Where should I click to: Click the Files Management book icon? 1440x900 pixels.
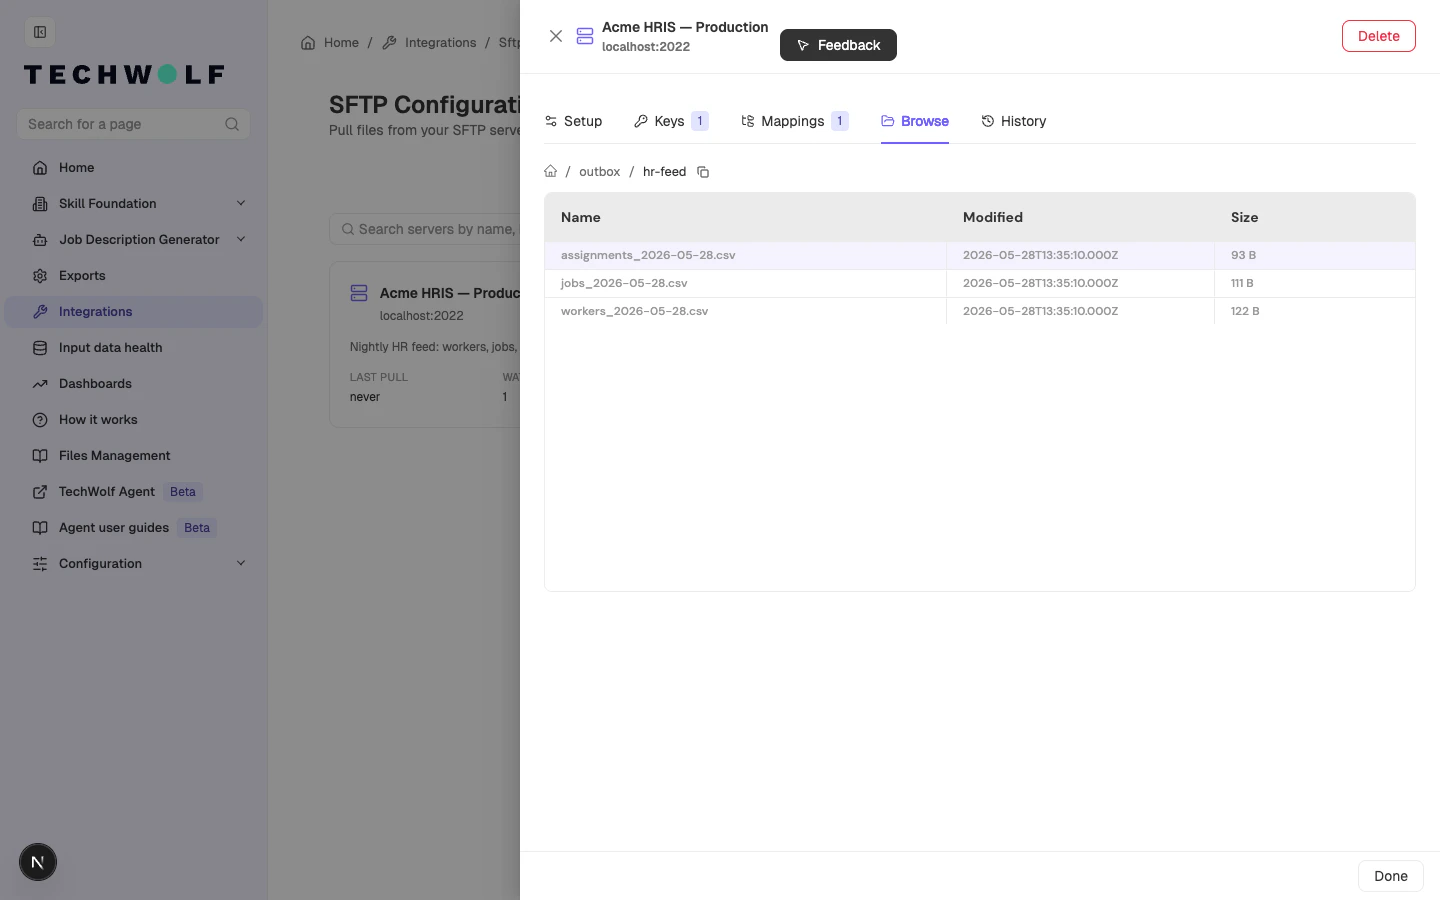40,456
